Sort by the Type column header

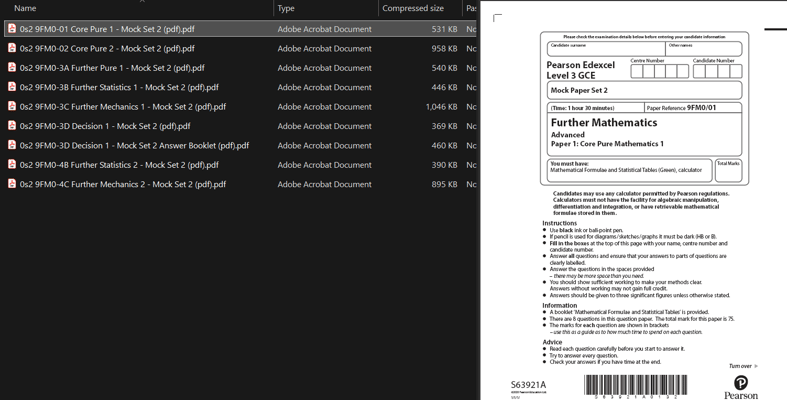click(x=286, y=8)
